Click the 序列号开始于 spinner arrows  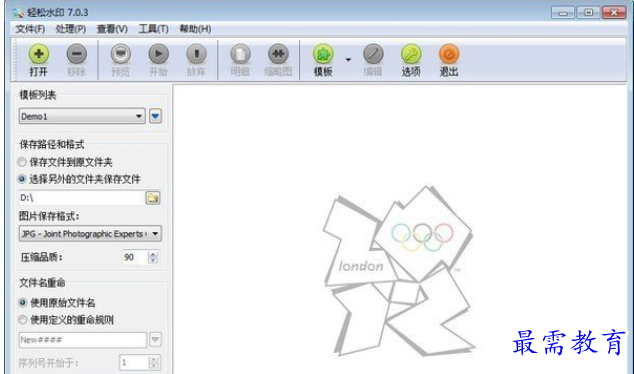pos(154,363)
